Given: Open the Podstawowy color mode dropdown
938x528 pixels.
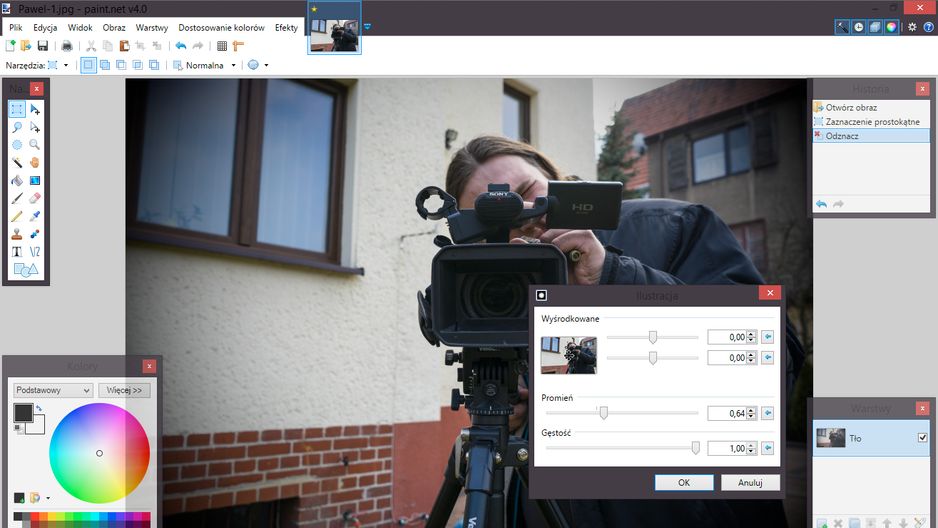Looking at the screenshot, I should click(53, 390).
